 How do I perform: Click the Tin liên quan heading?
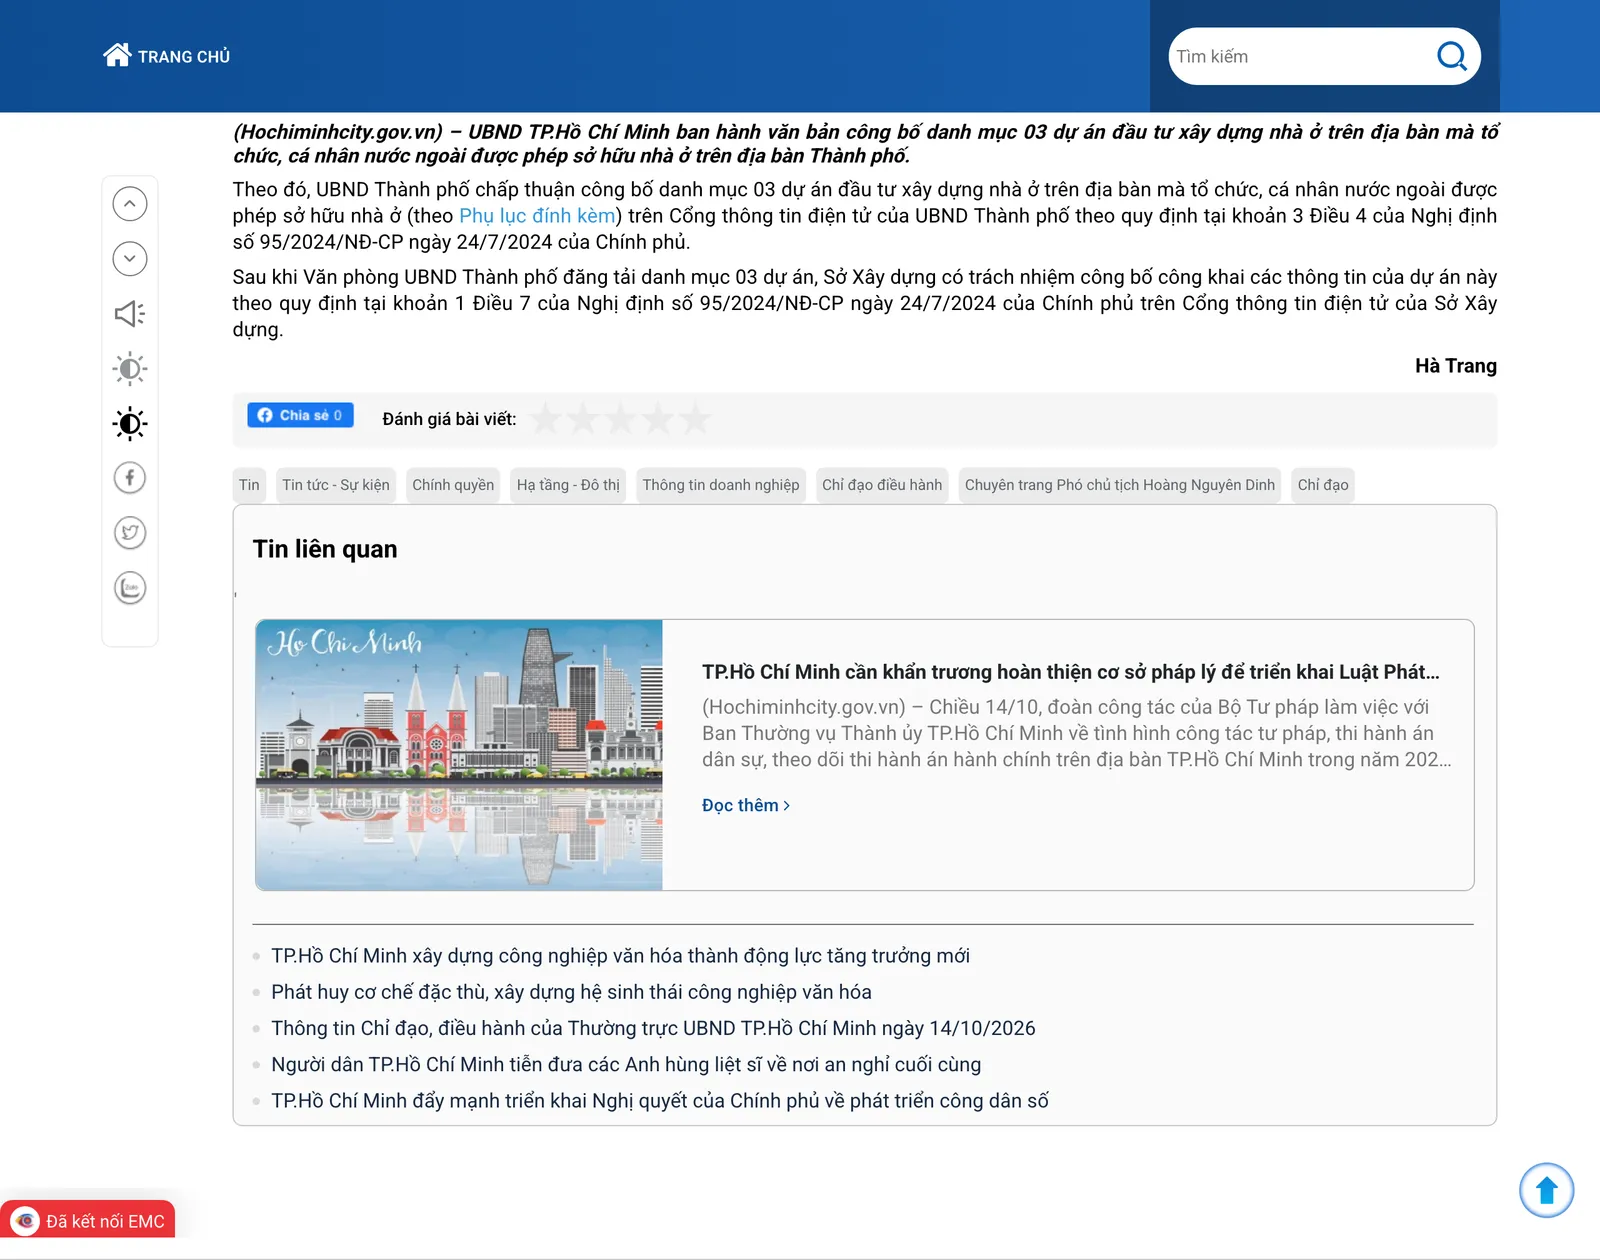click(325, 549)
